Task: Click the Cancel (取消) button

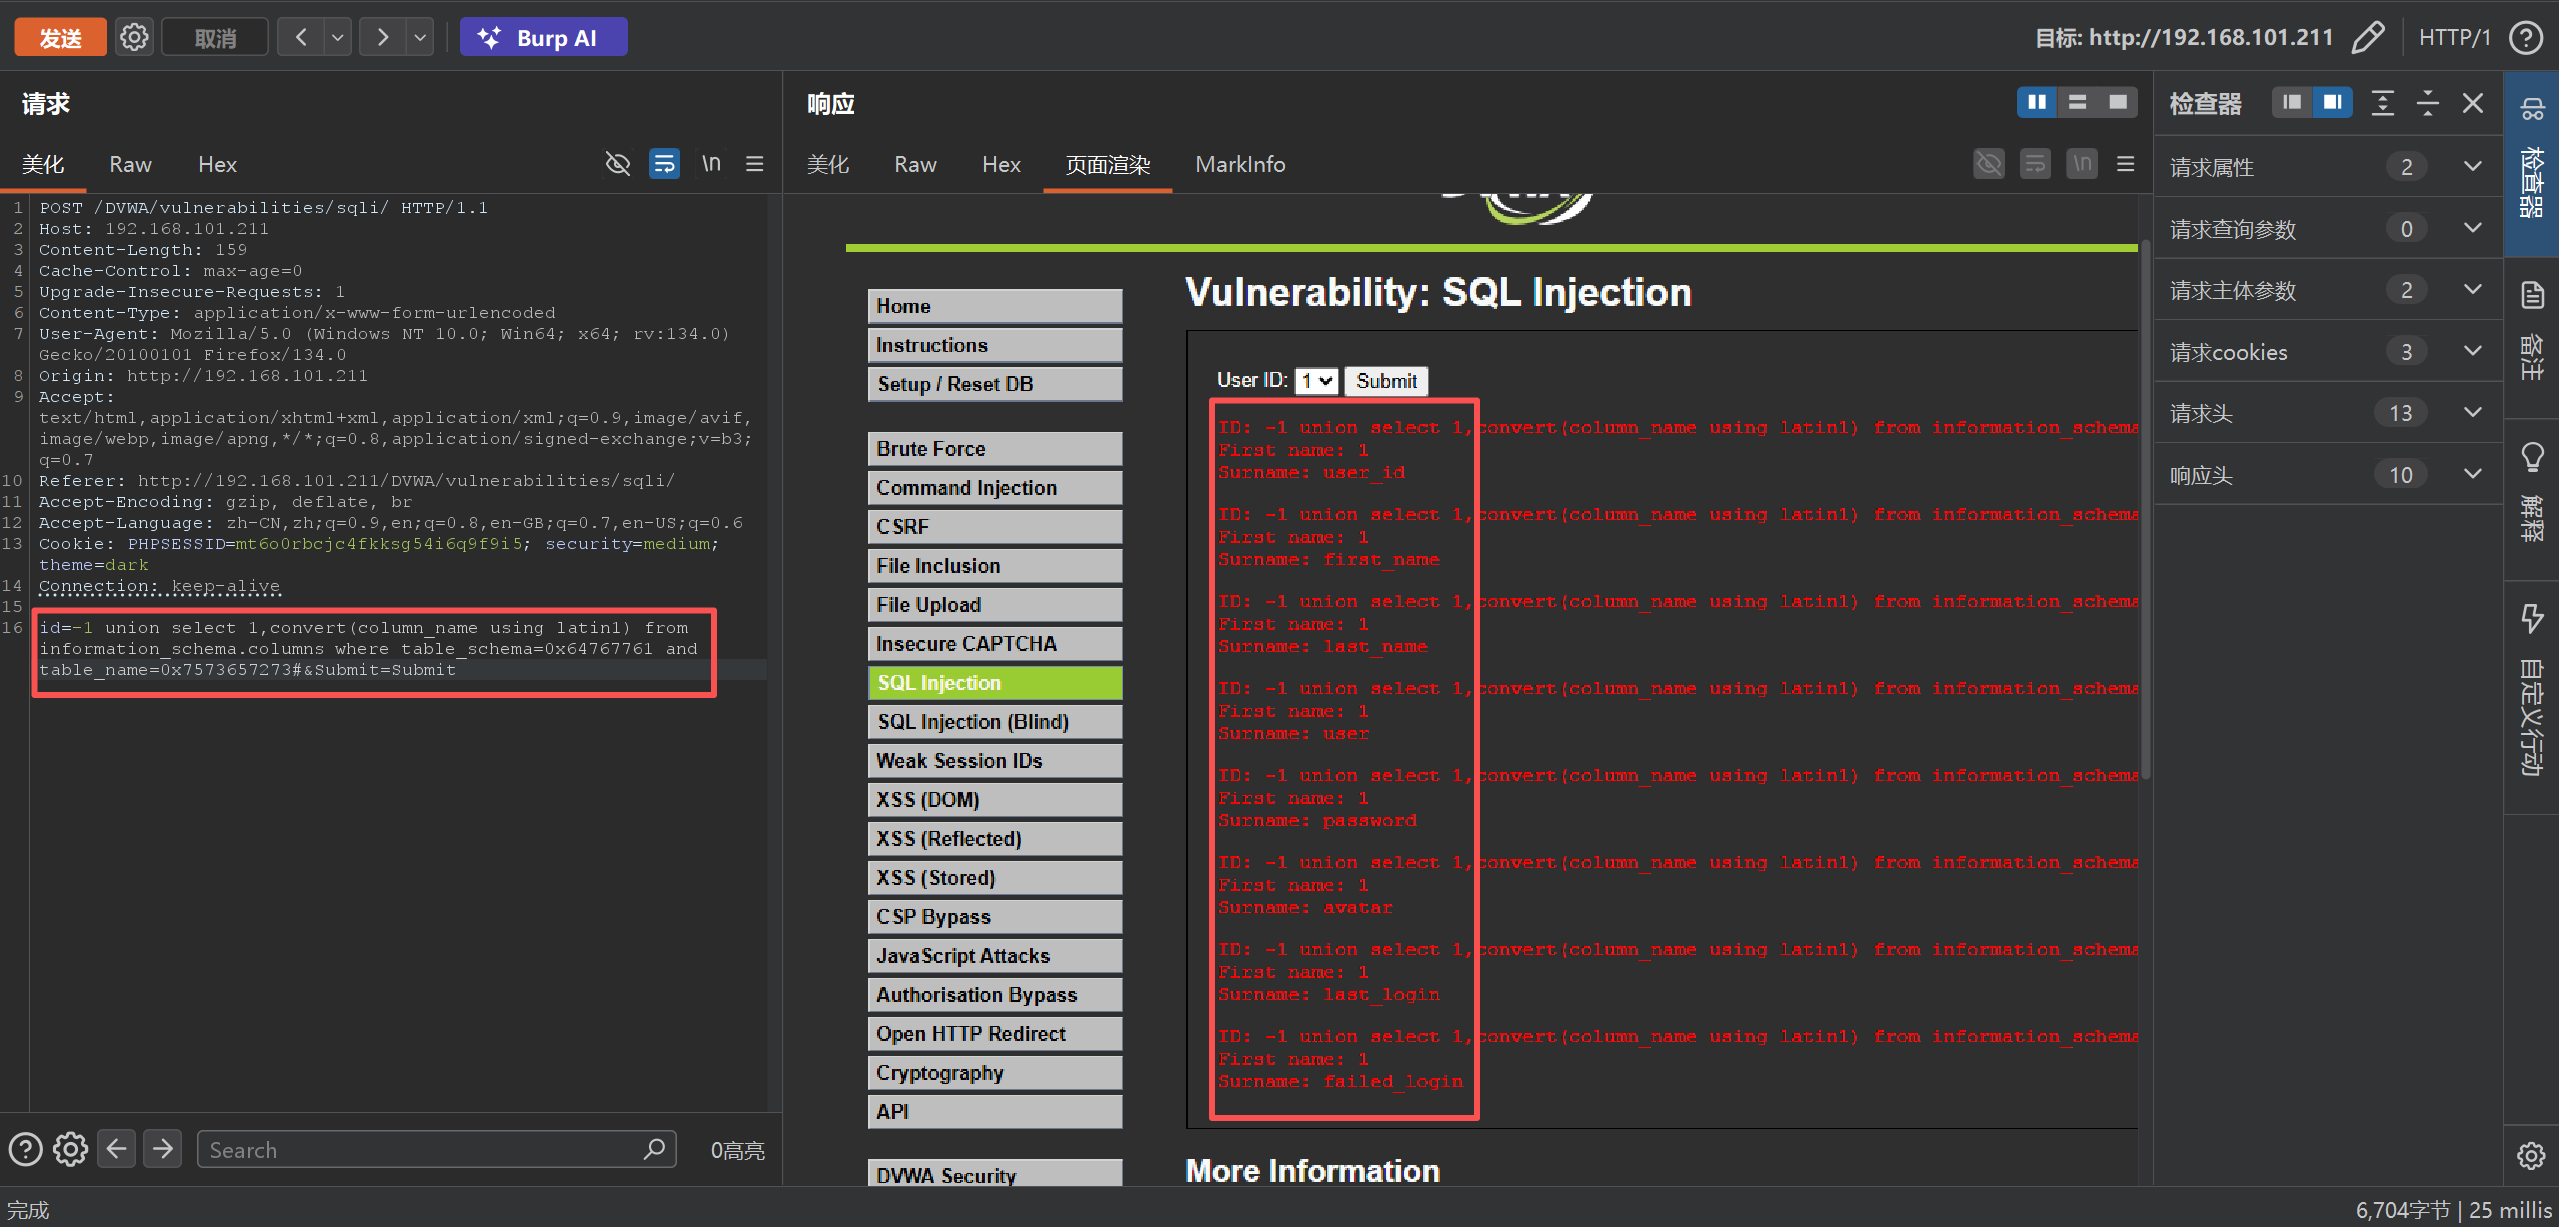Action: (215, 38)
